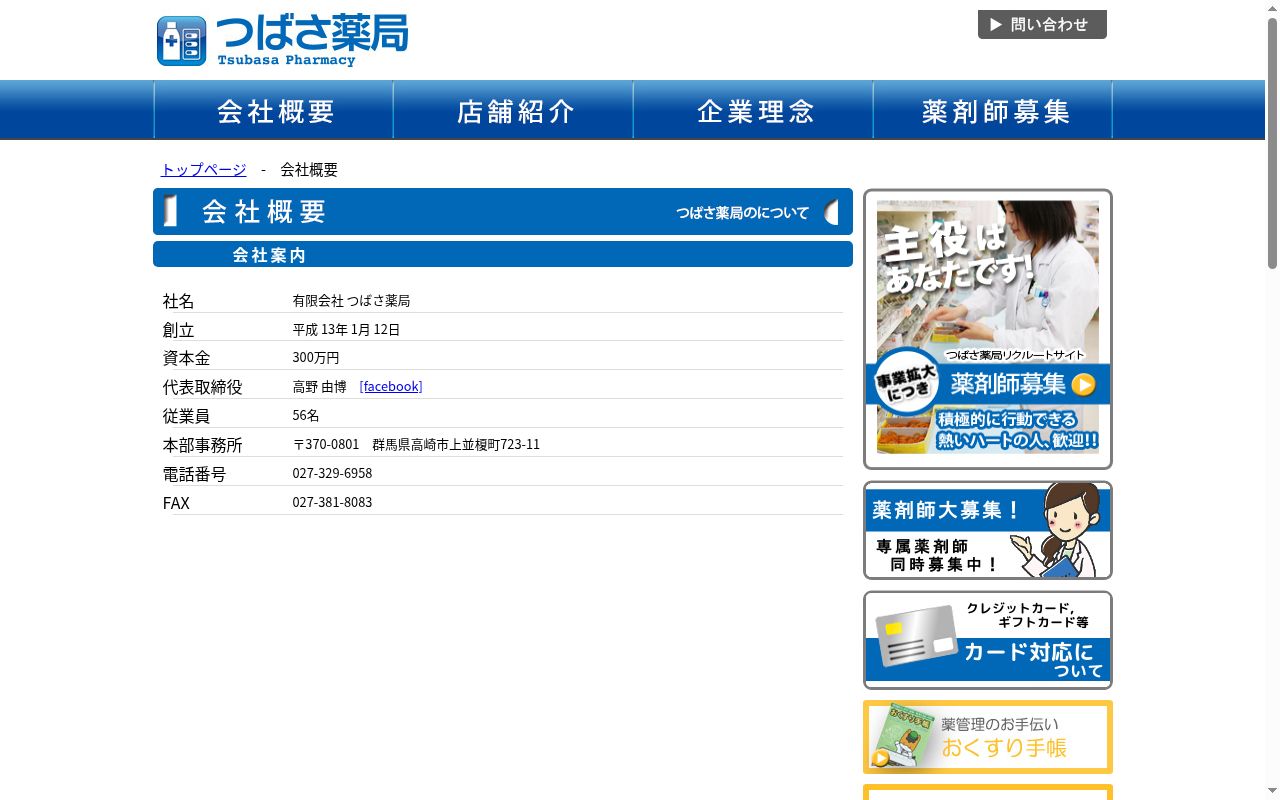Image resolution: width=1280 pixels, height=800 pixels.
Task: Open the 薬剤師大募集 banner
Action: point(988,530)
